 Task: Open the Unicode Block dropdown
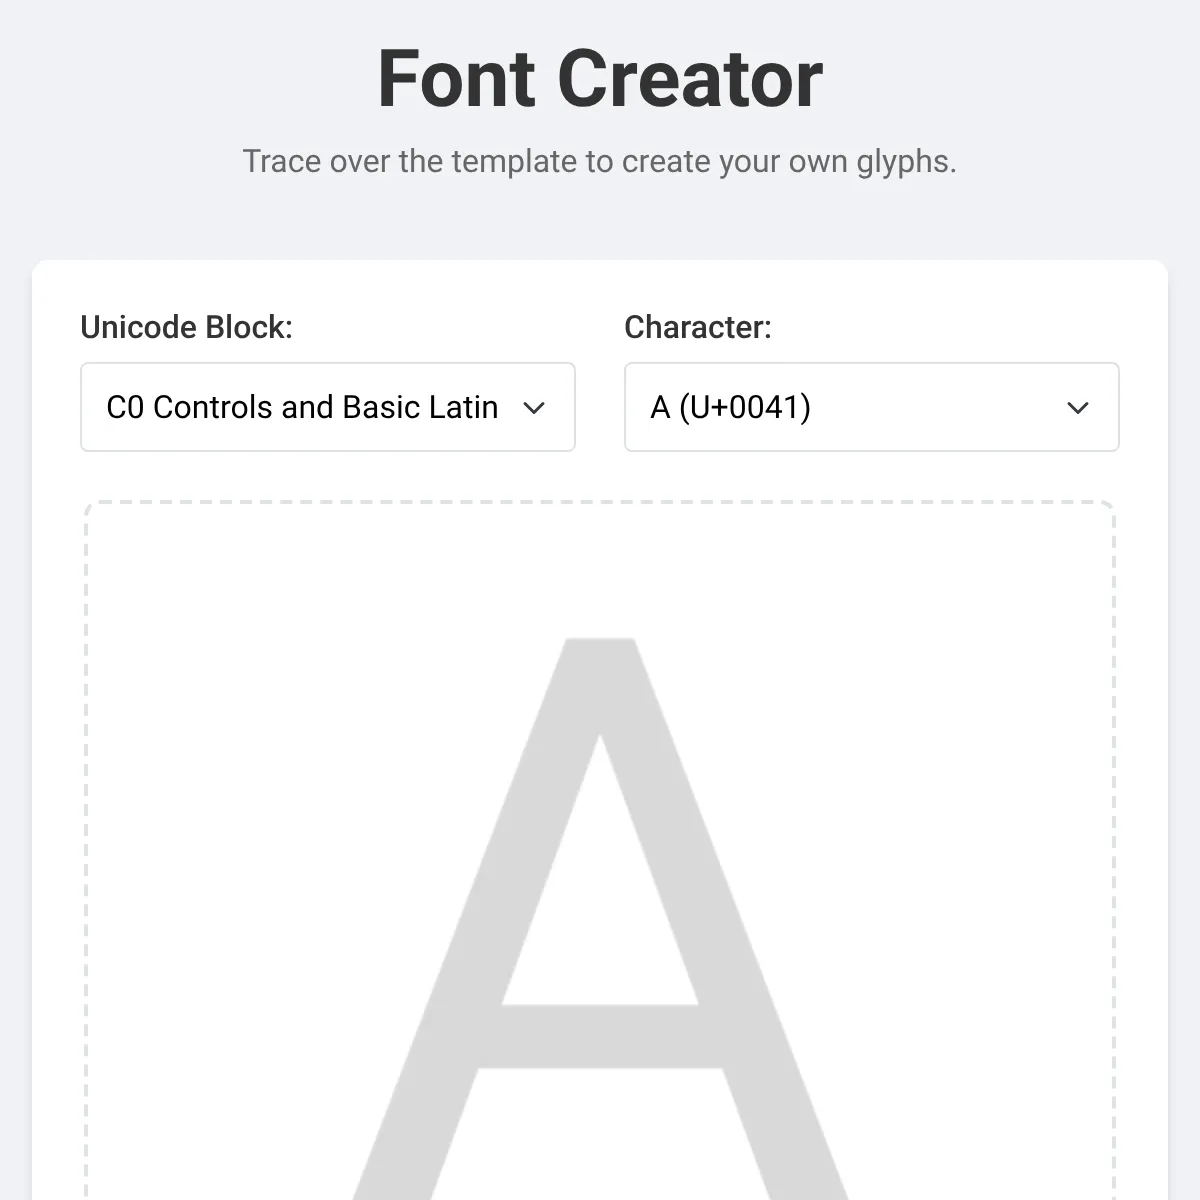point(327,407)
